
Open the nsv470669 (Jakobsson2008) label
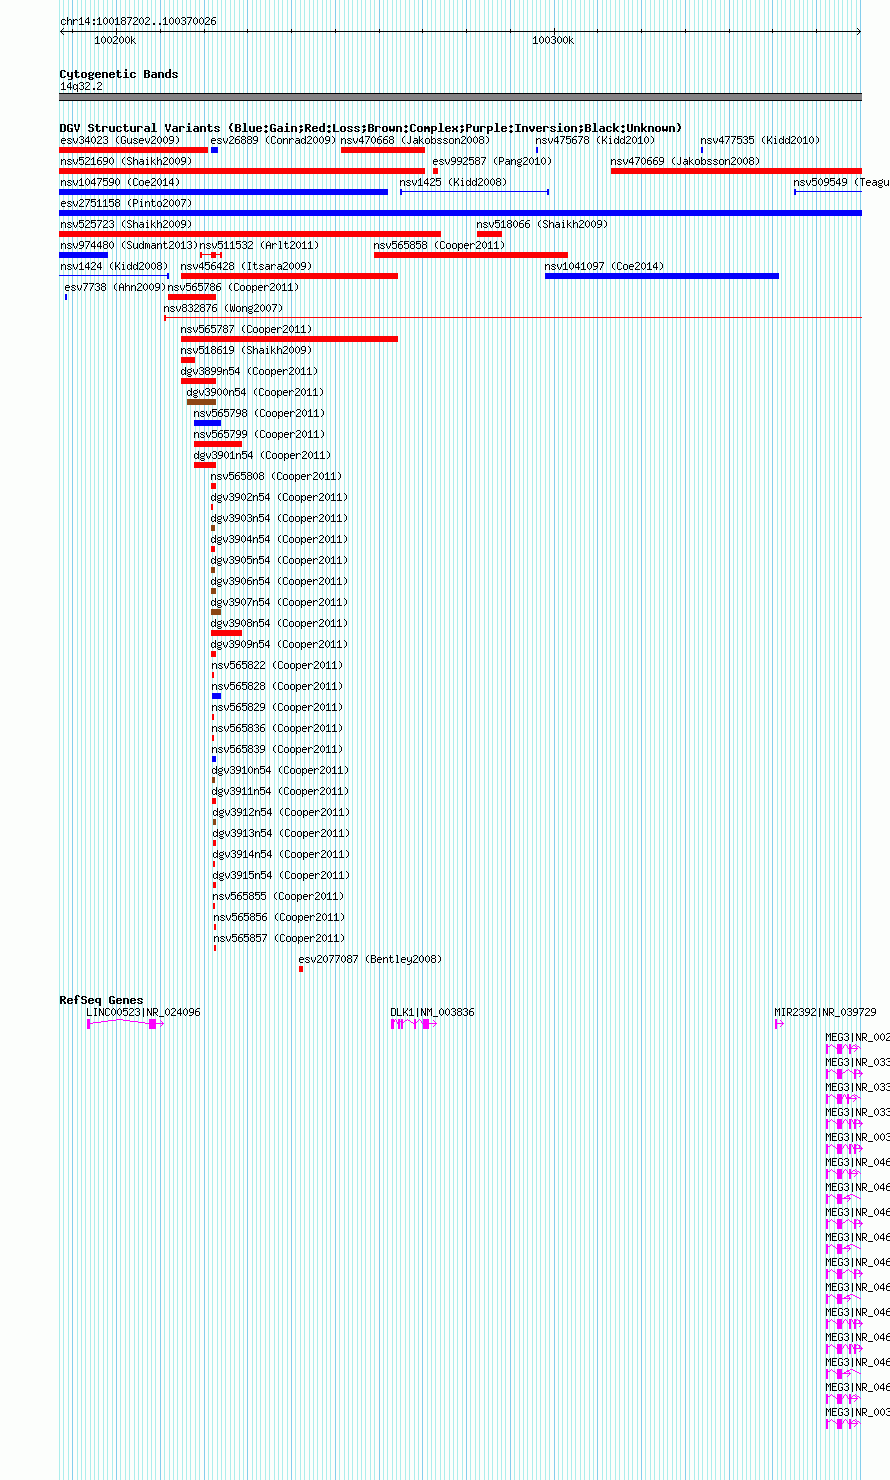(x=685, y=161)
